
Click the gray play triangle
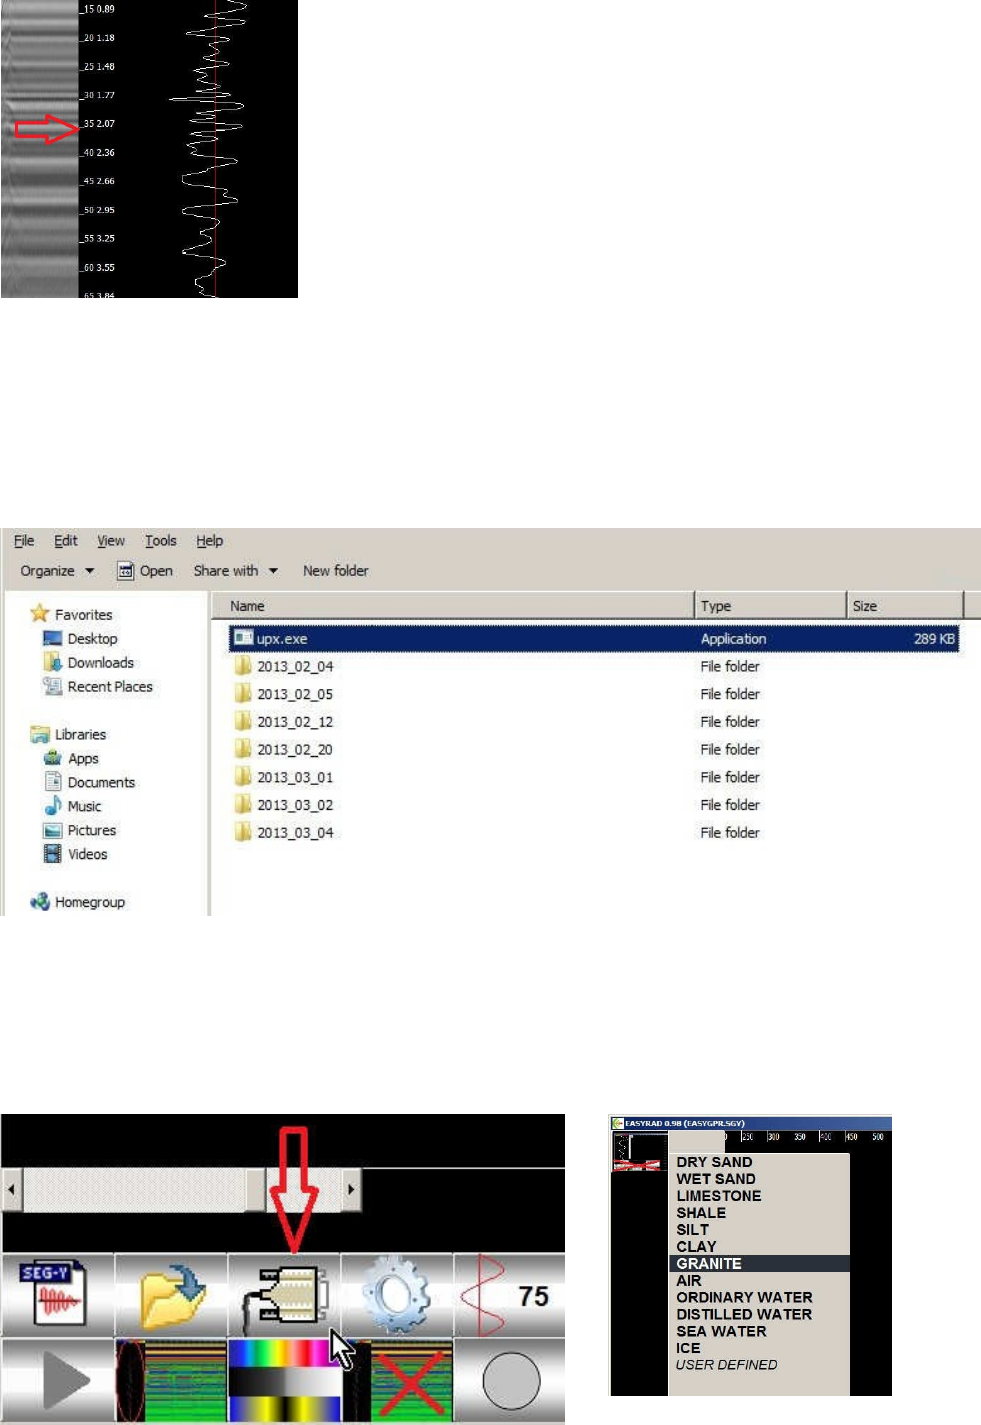(57, 1380)
